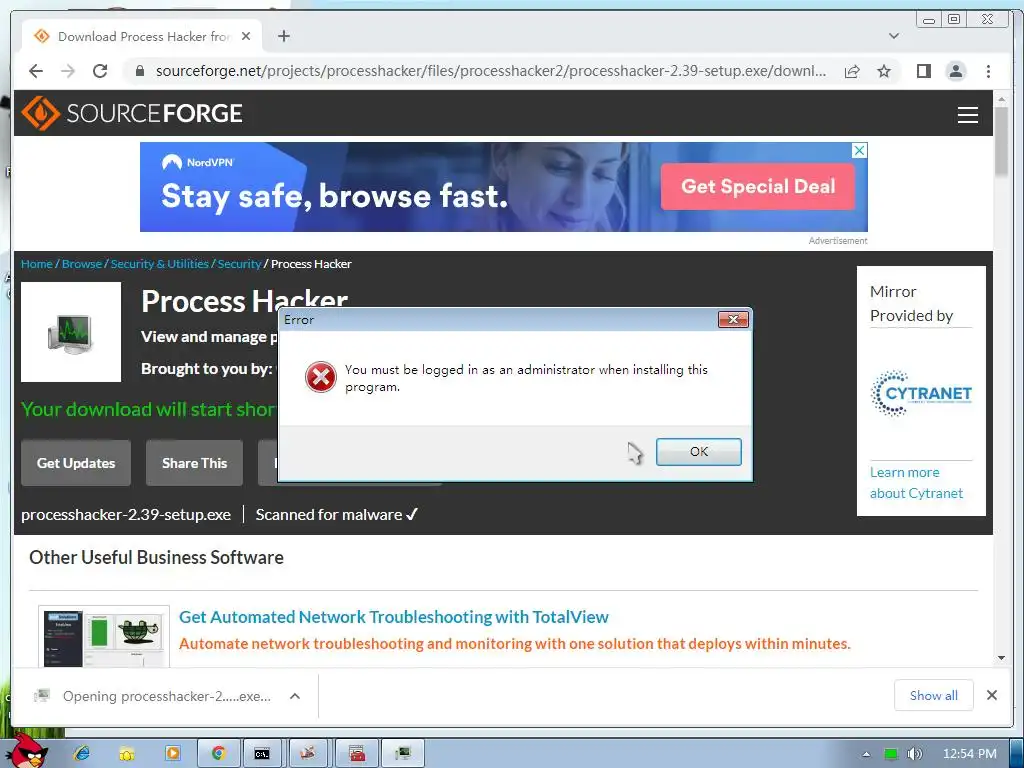
Task: Click OK in the Error dialog
Action: 698,451
